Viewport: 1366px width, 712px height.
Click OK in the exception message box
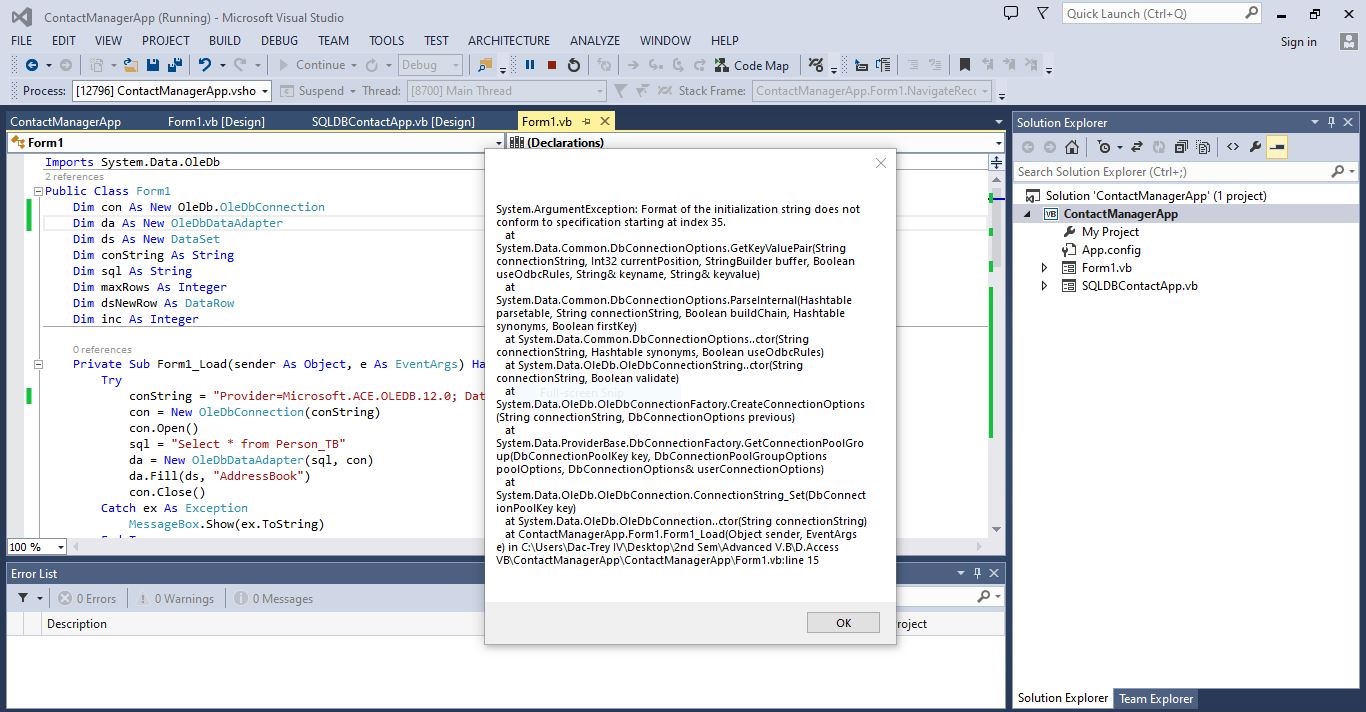pos(843,622)
